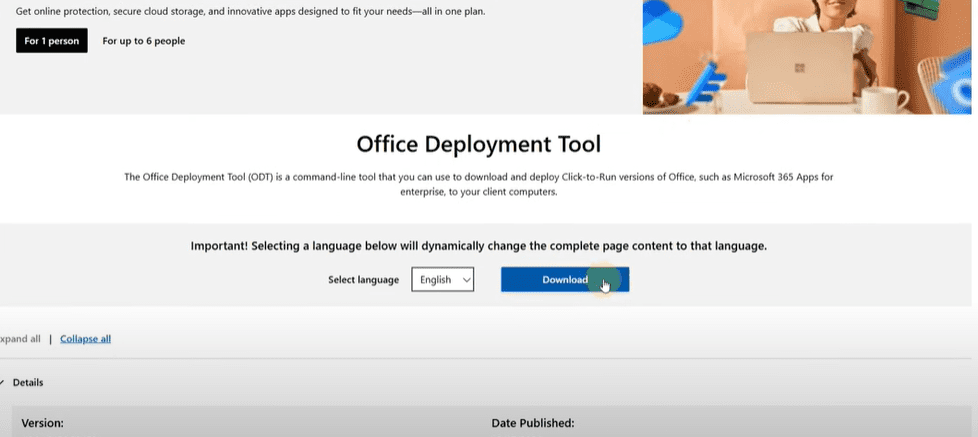
Task: Click the Office Deployment Tool heading
Action: pos(478,144)
